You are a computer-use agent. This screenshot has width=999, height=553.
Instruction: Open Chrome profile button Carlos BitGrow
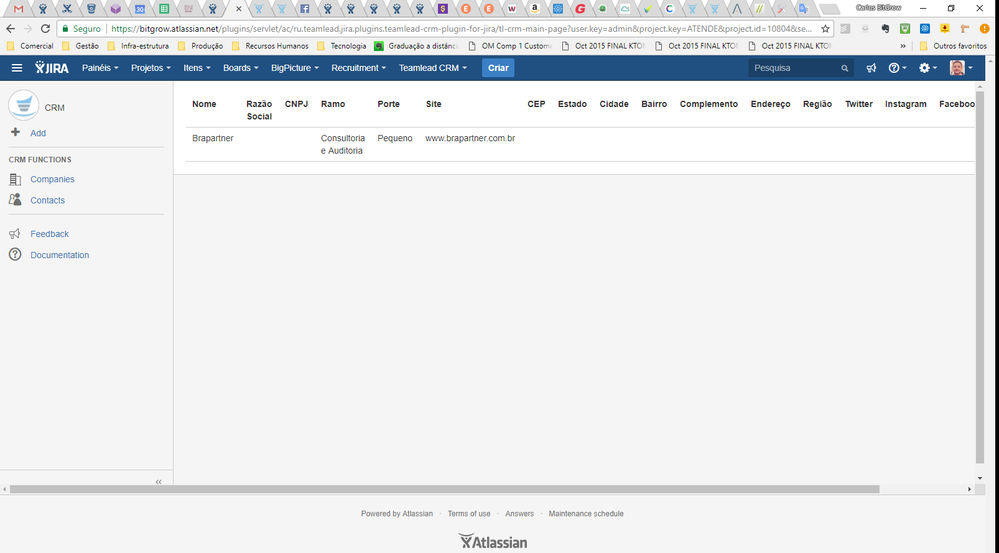pos(879,8)
